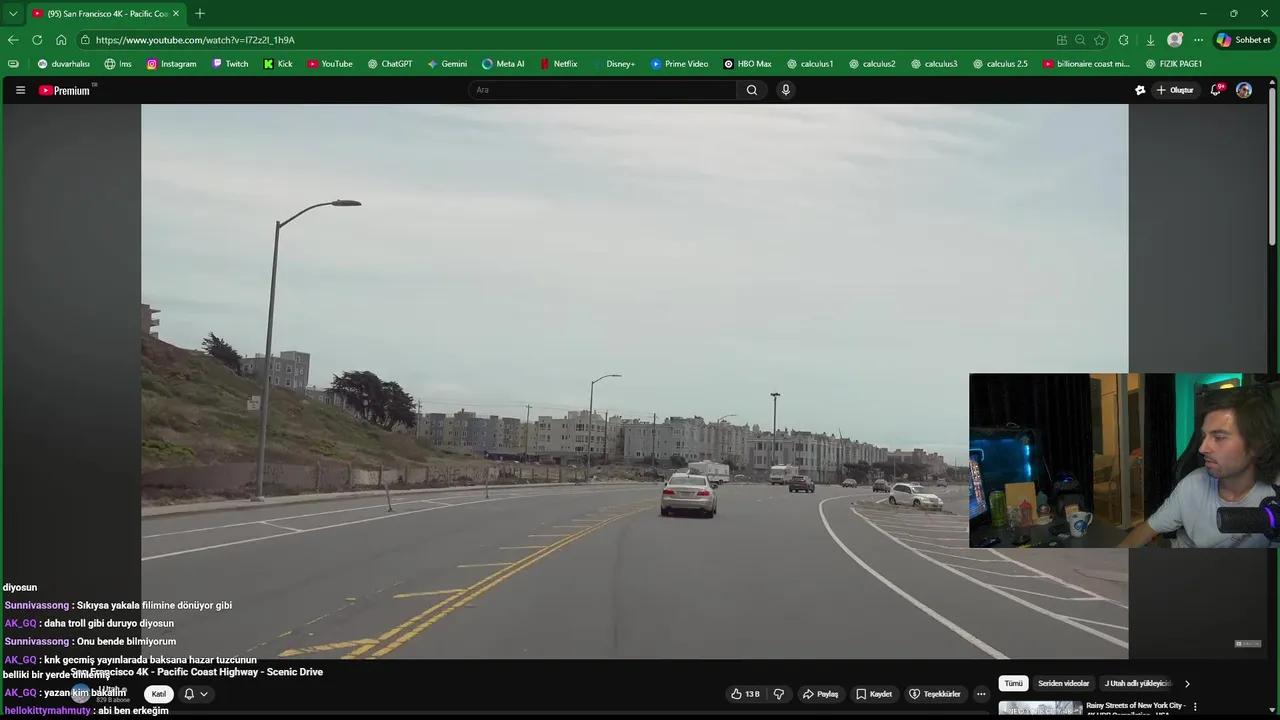Close the San Francisco 4K tab
Image resolution: width=1280 pixels, height=720 pixels.
[x=176, y=14]
